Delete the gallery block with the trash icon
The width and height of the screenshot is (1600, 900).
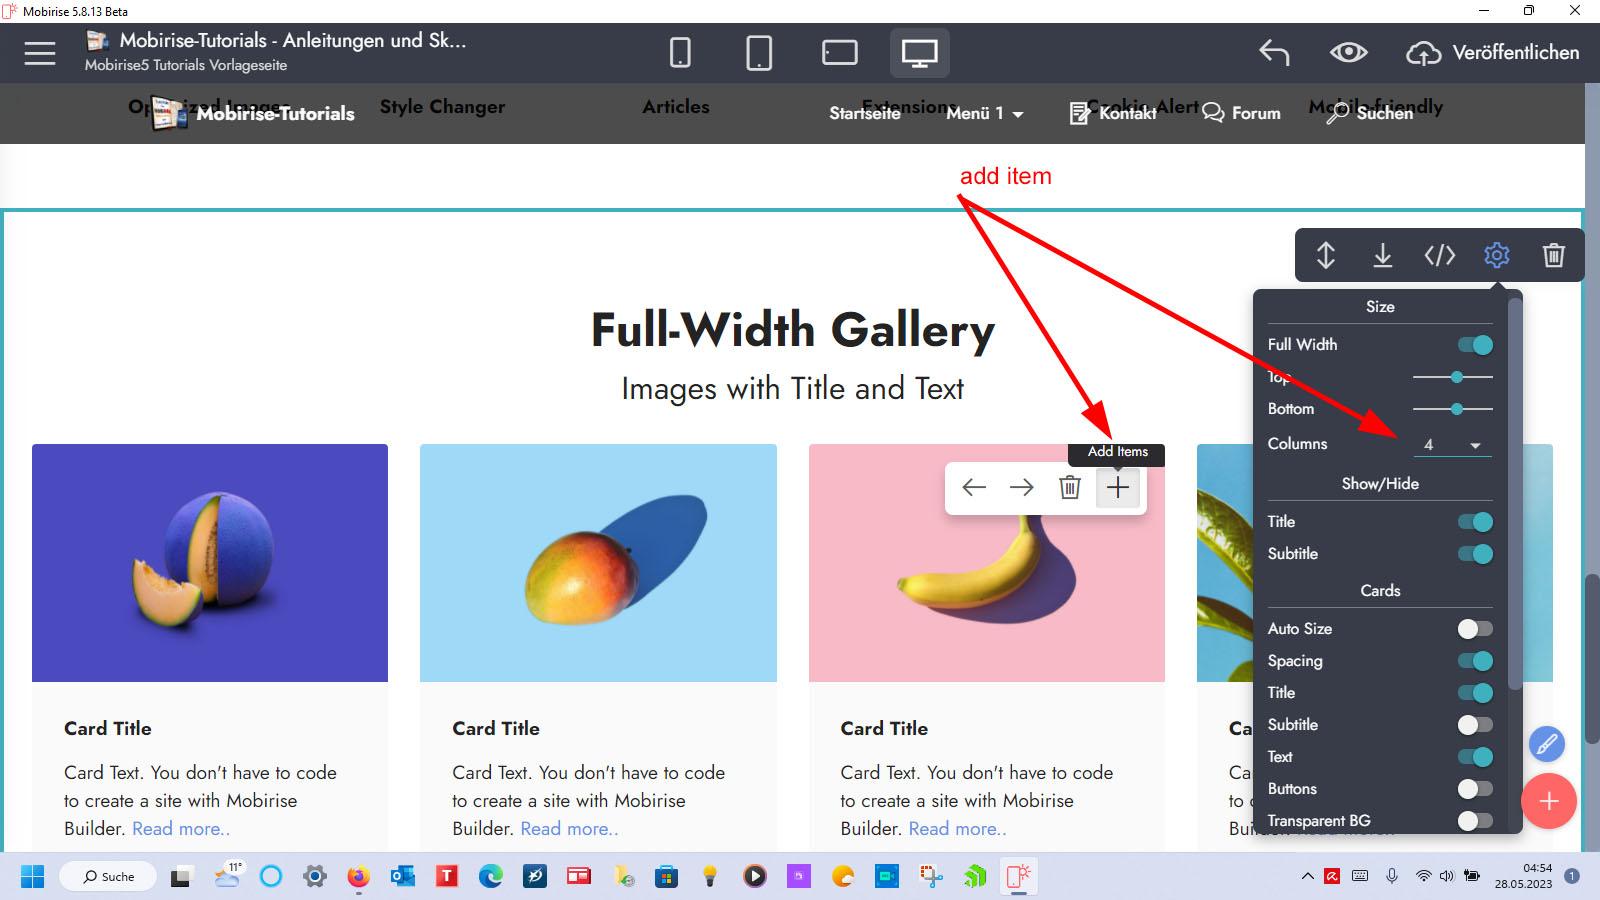pos(1554,255)
